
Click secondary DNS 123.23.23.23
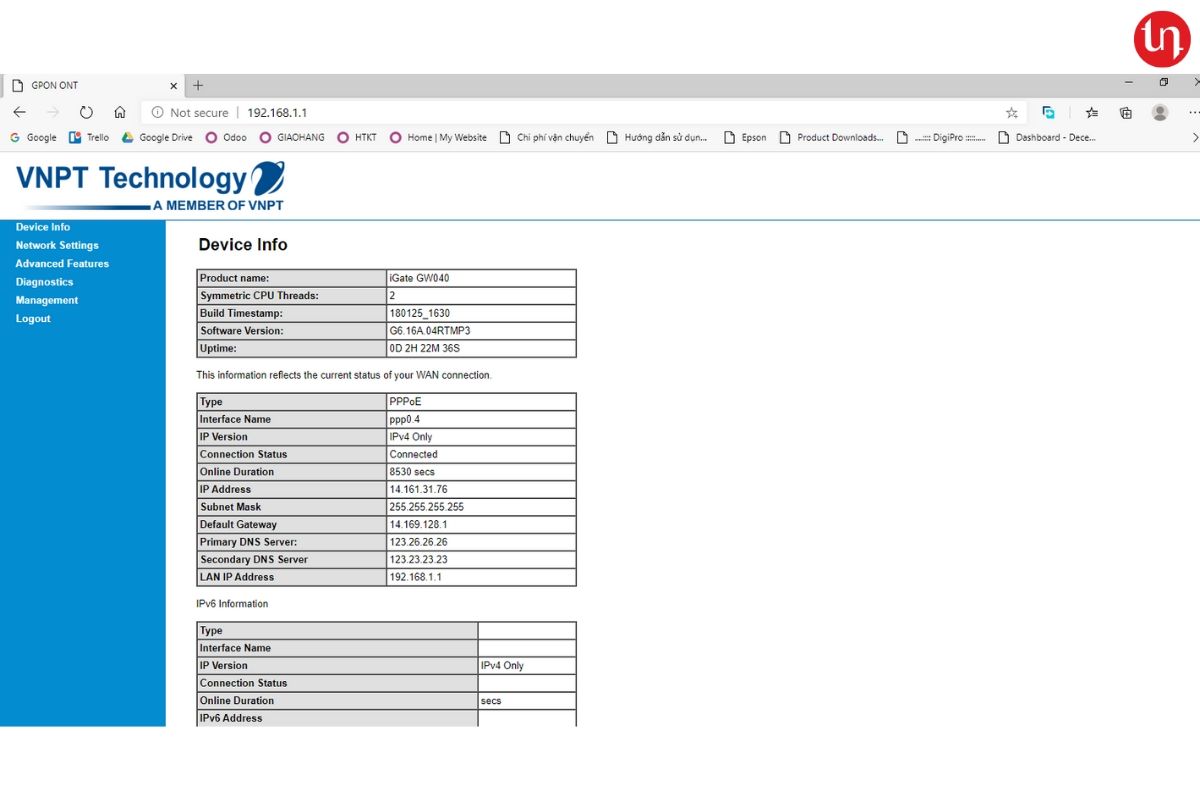click(418, 560)
